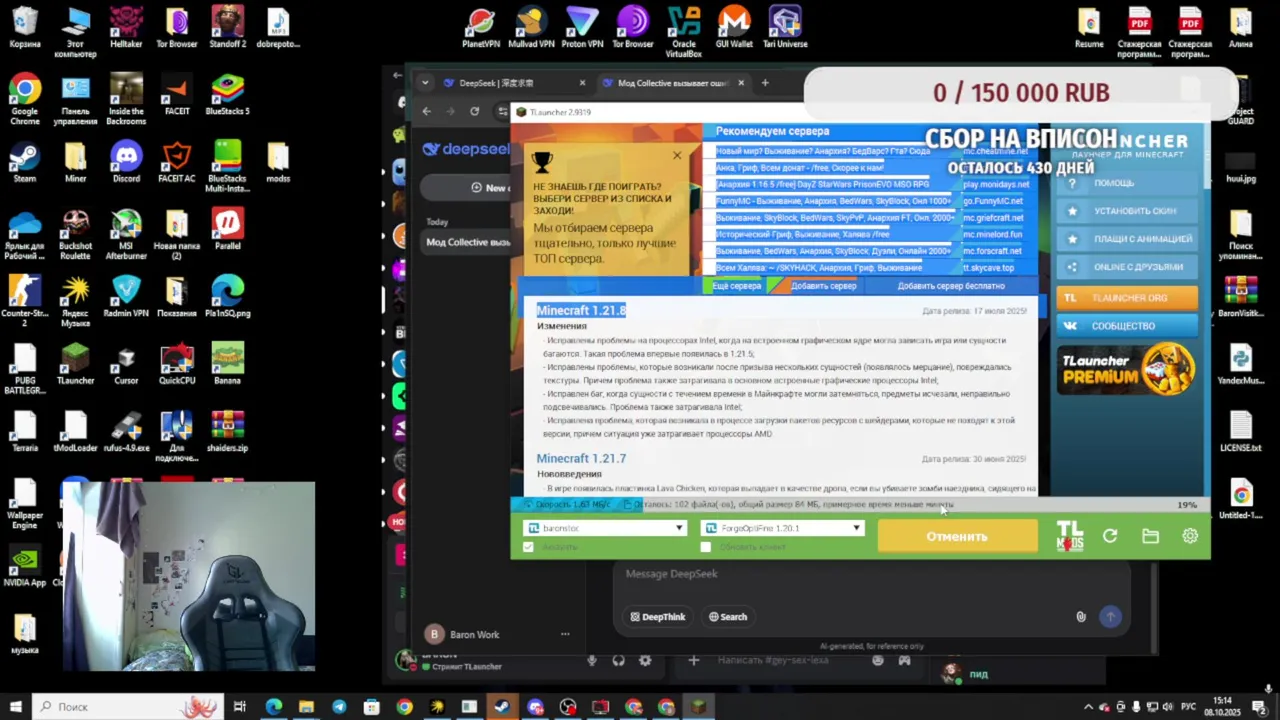Toggle Search mode in DeepSeek
Image resolution: width=1280 pixels, height=720 pixels.
(728, 617)
